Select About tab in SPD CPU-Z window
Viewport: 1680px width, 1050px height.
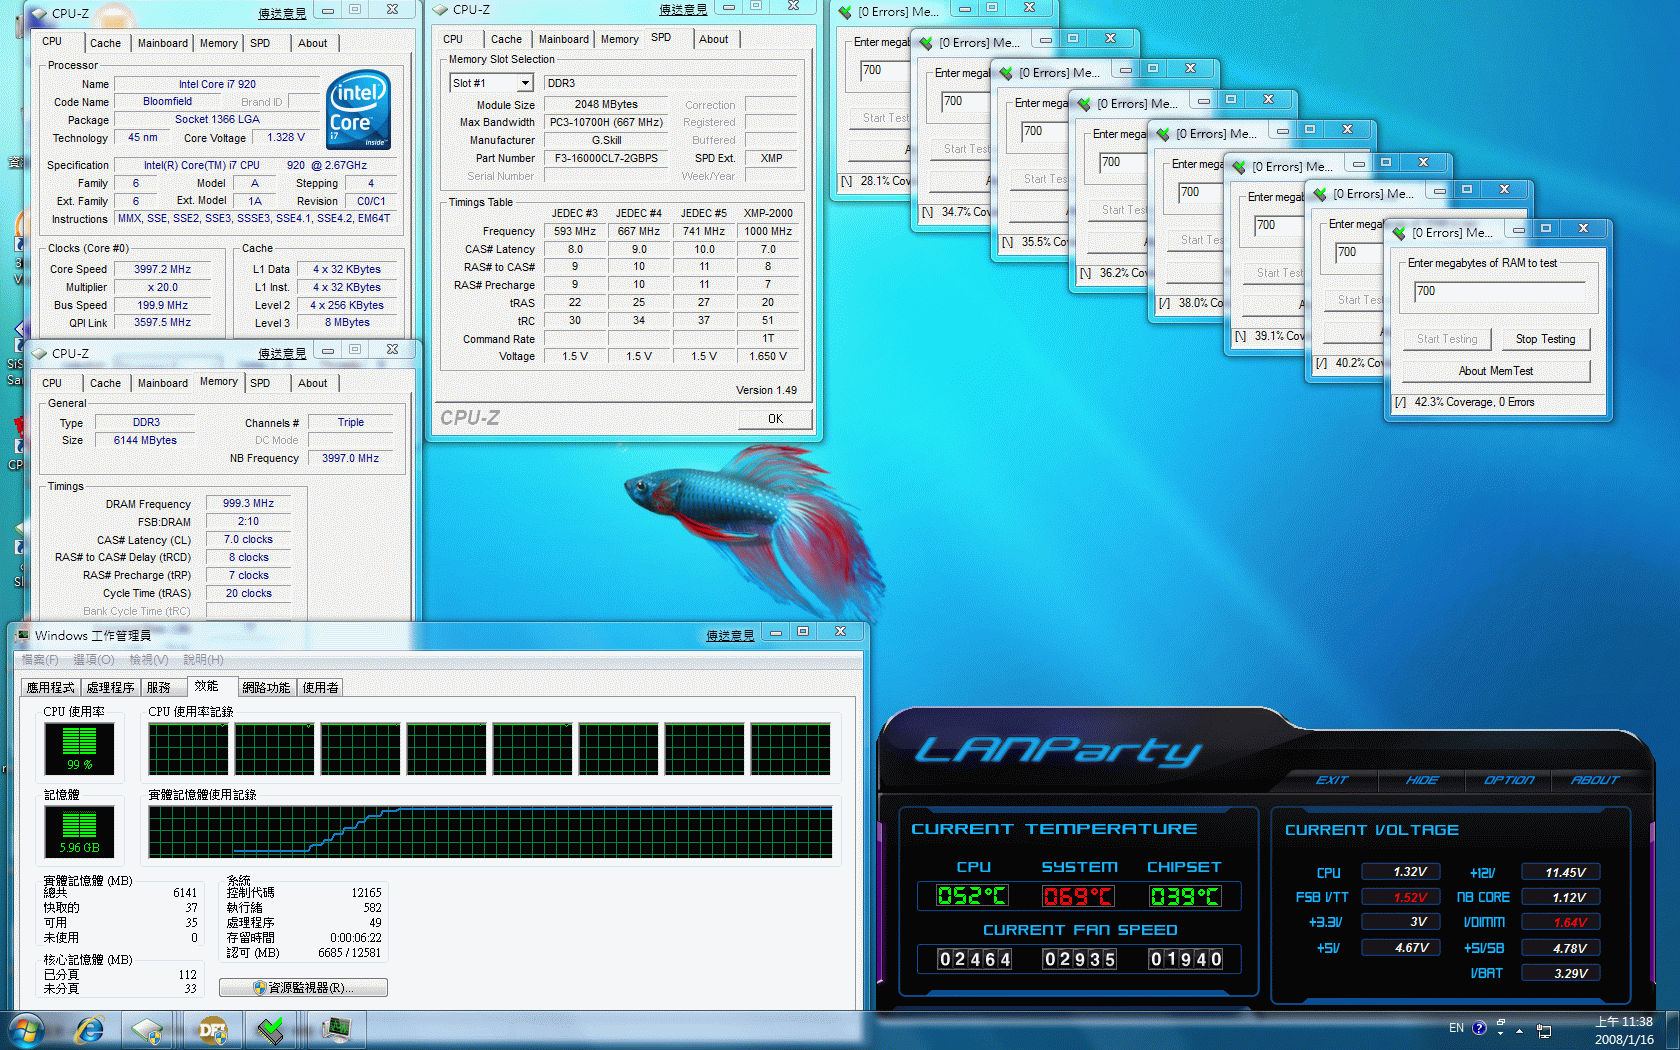tap(713, 39)
